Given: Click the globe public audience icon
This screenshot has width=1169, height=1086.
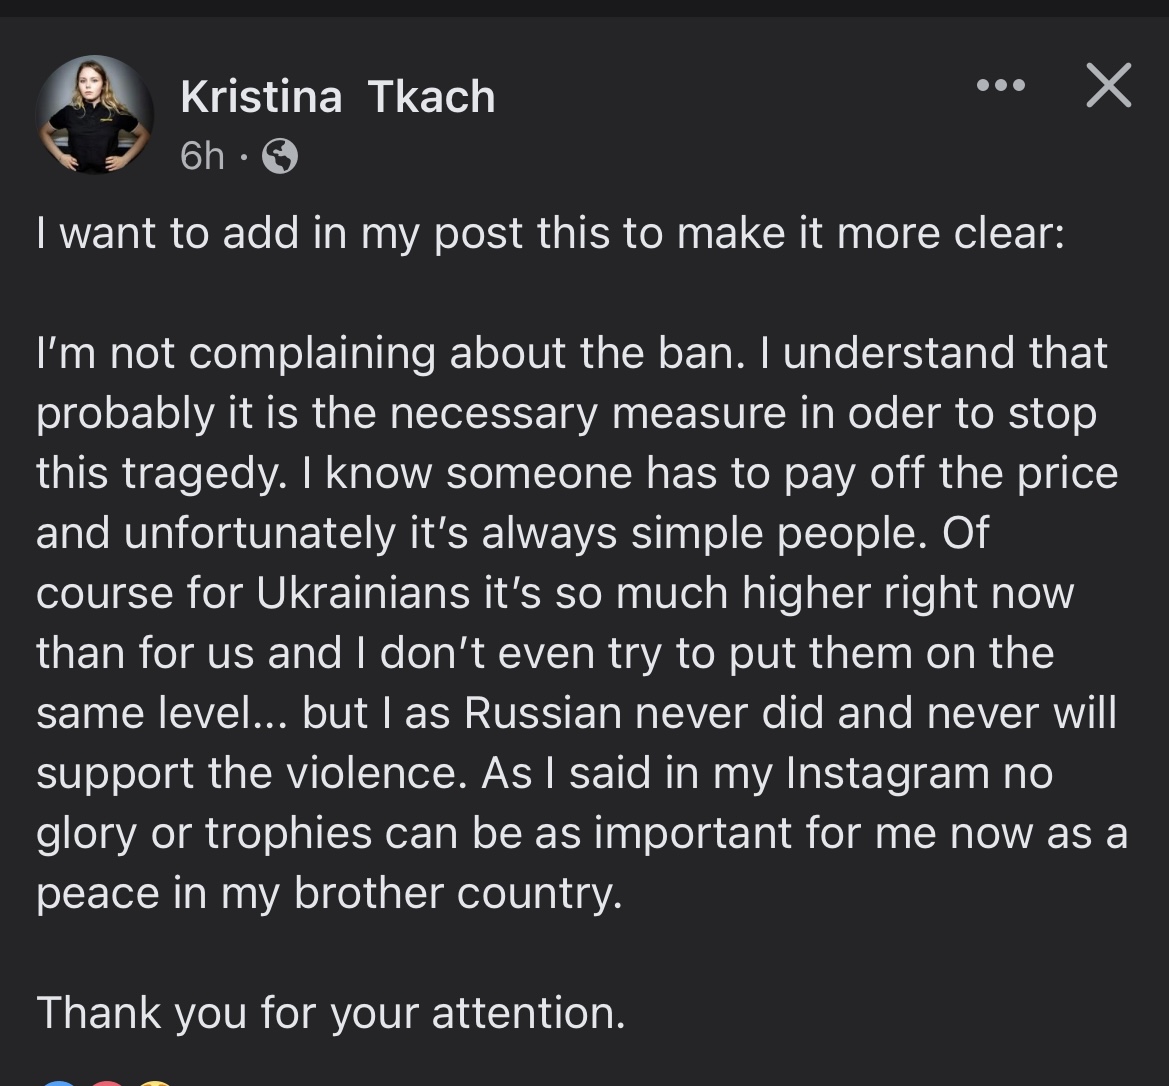Looking at the screenshot, I should click(x=279, y=156).
